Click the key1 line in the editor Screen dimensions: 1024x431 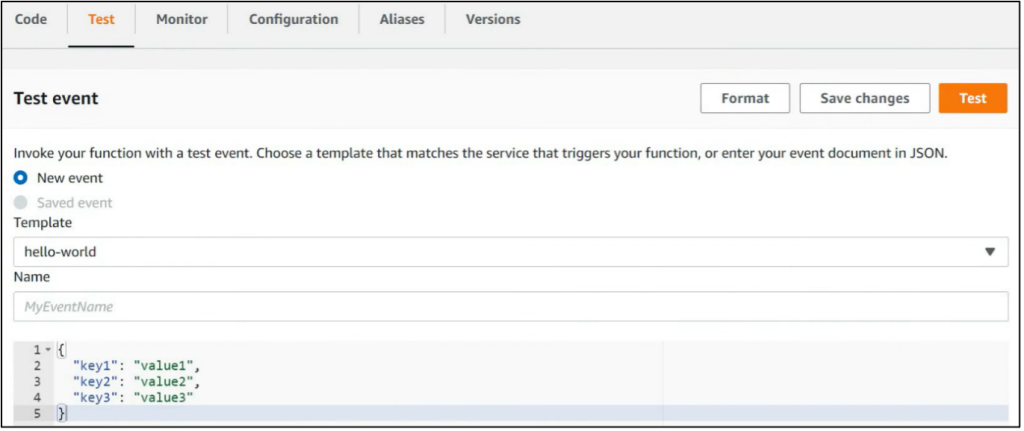[136, 366]
